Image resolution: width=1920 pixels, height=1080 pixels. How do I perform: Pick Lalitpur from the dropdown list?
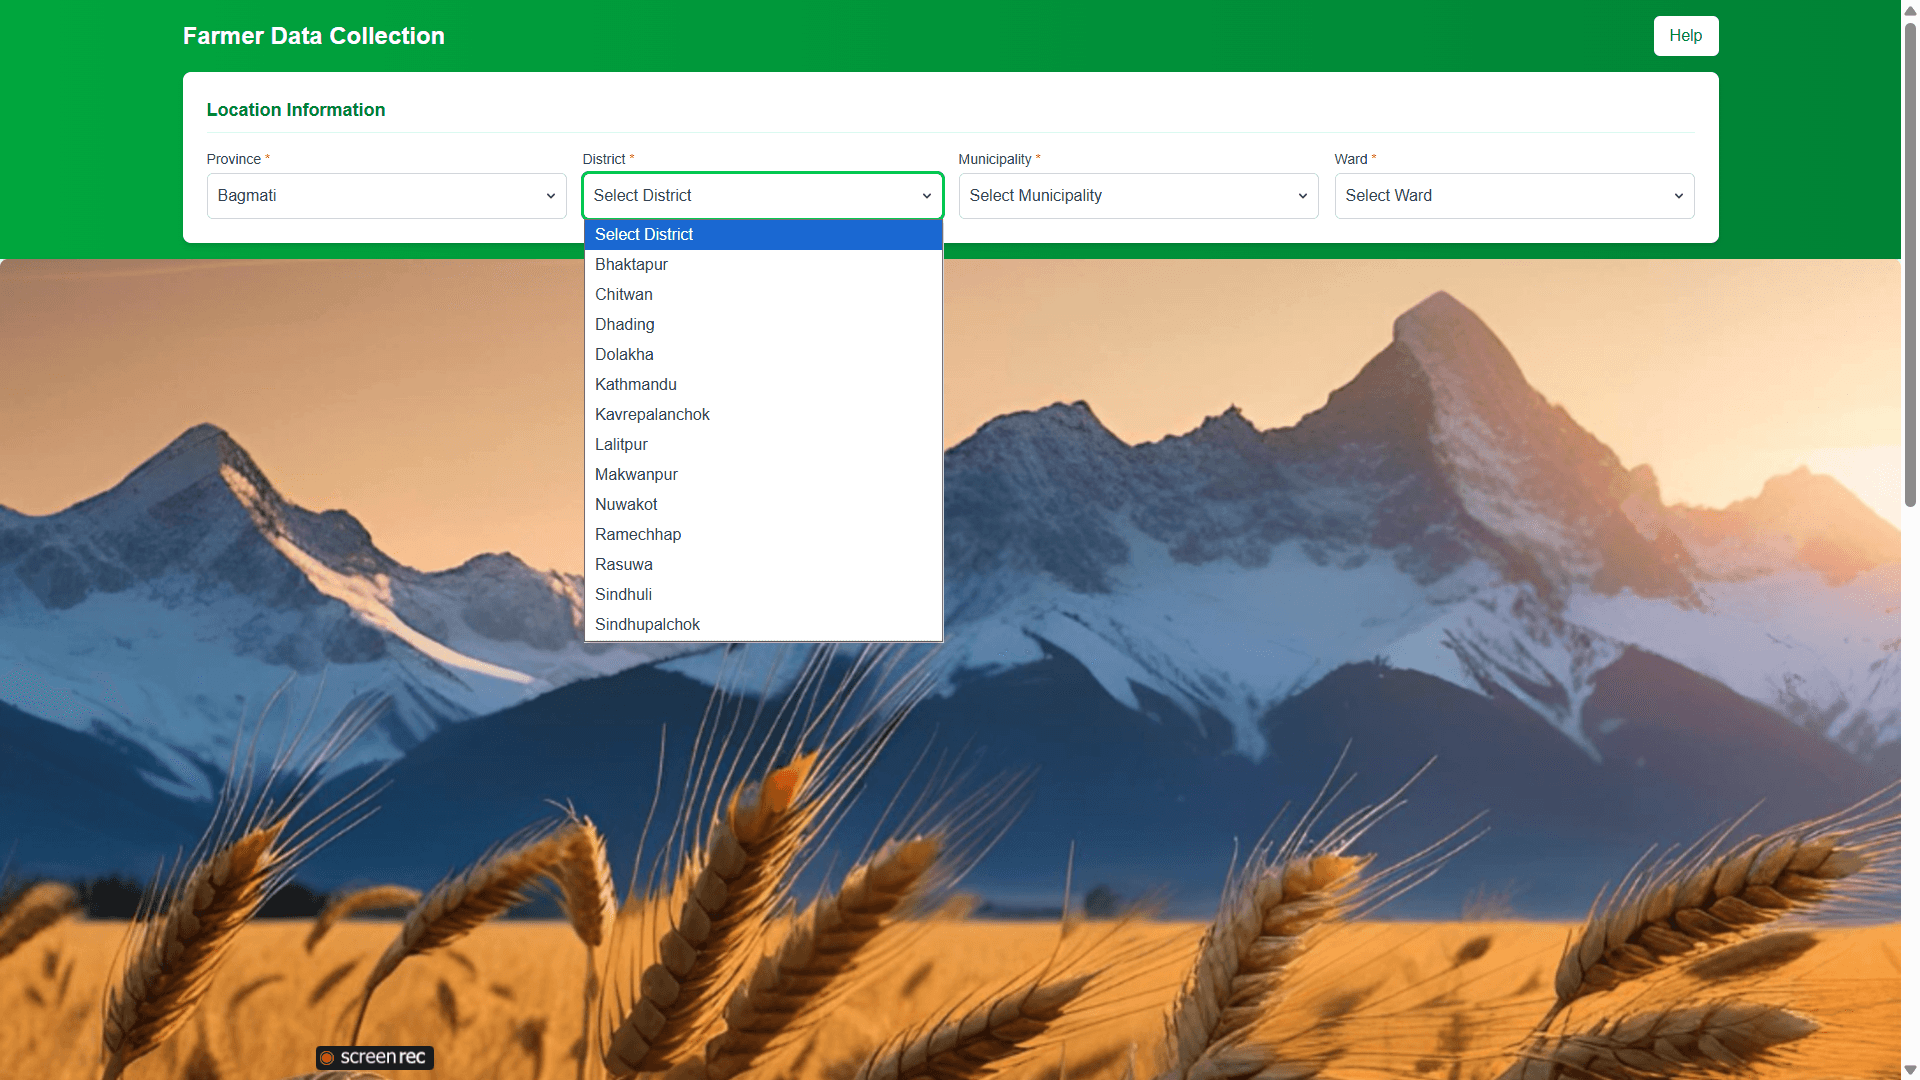621,445
